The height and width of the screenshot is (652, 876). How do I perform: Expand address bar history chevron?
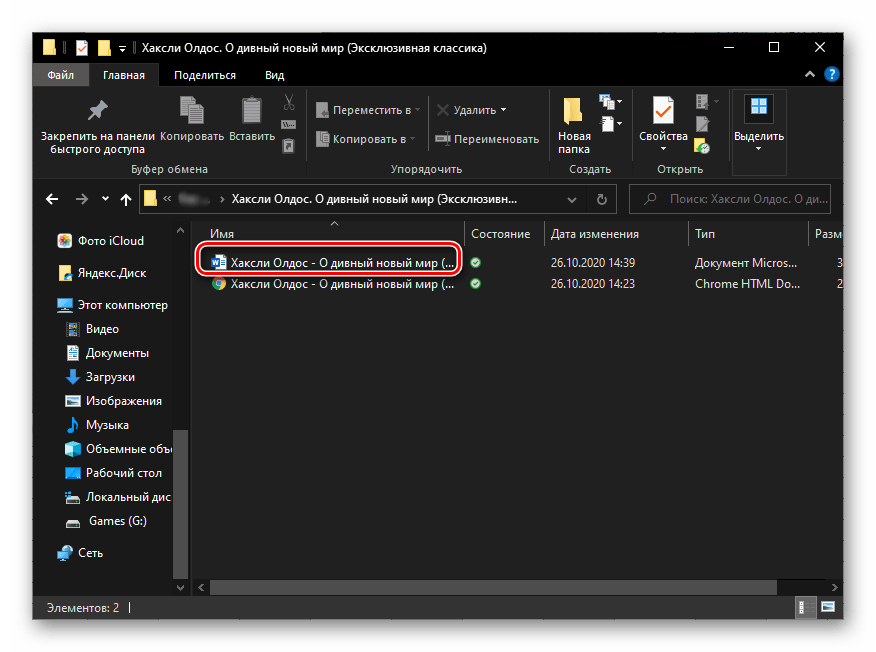(572, 199)
